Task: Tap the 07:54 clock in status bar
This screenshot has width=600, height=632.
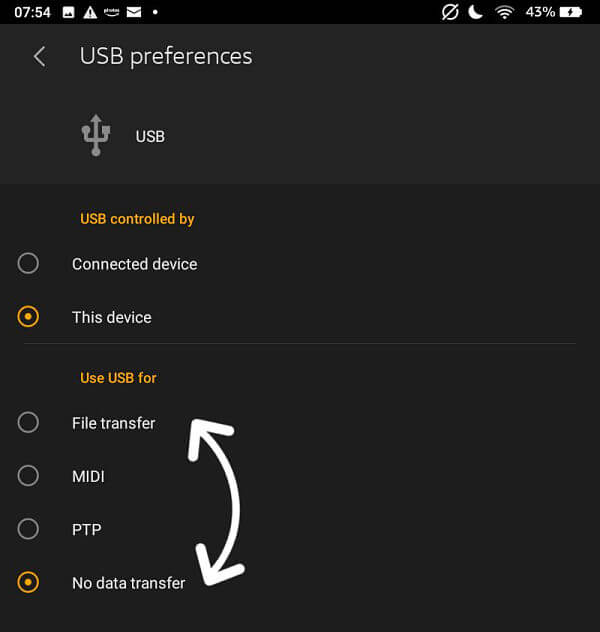Action: [x=32, y=12]
